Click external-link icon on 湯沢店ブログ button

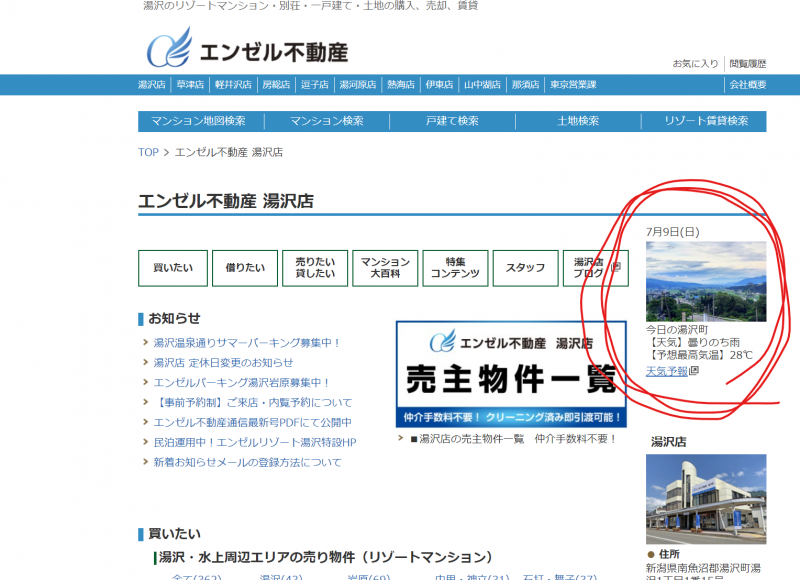tap(616, 267)
